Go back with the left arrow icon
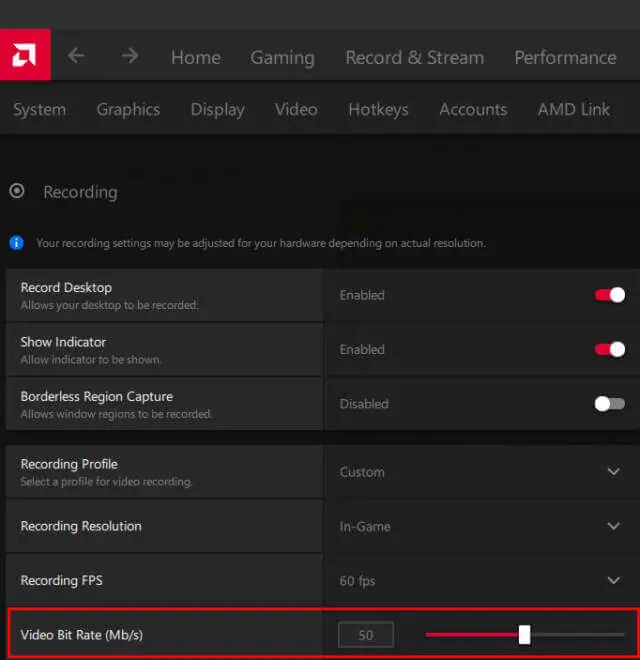This screenshot has width=640, height=660. coord(76,56)
